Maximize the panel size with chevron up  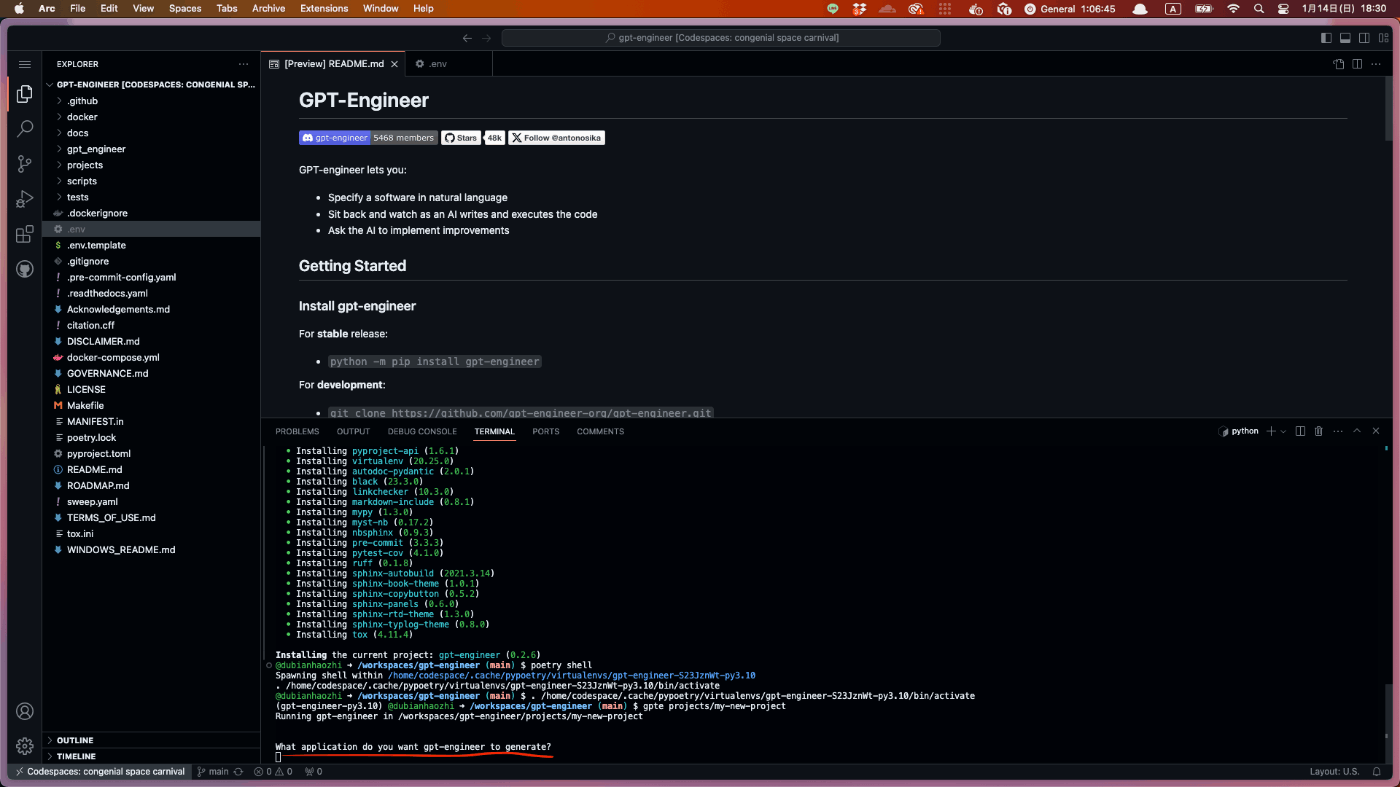1357,431
